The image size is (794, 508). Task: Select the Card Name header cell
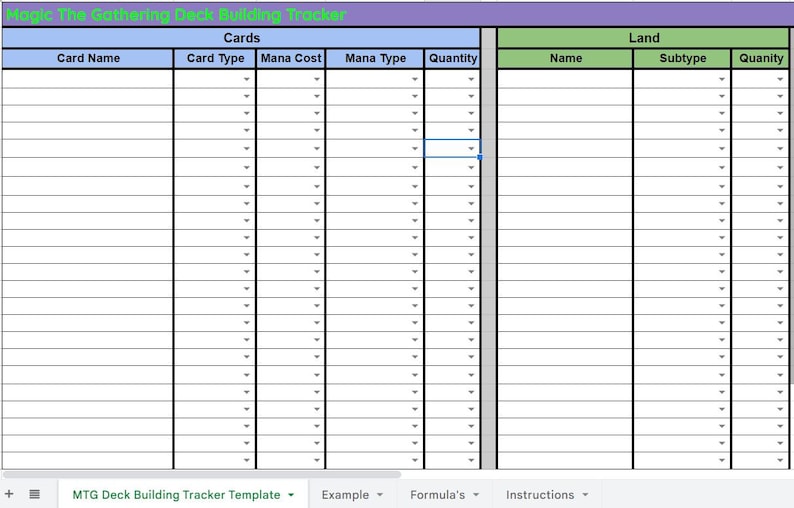[88, 58]
